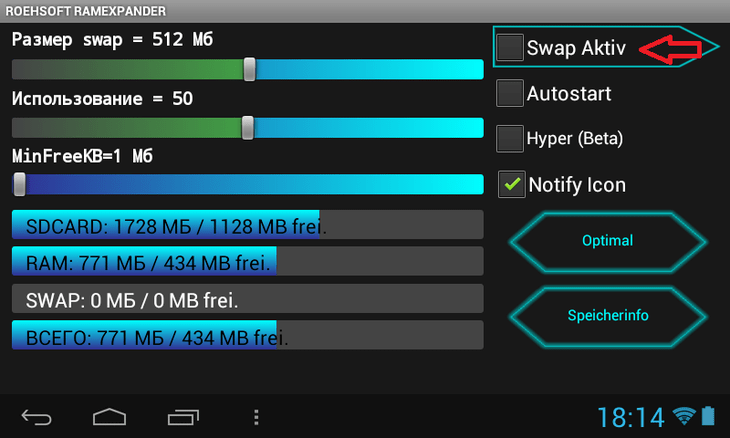The height and width of the screenshot is (438, 730).
Task: Click the swap size slider handle
Action: 250,69
